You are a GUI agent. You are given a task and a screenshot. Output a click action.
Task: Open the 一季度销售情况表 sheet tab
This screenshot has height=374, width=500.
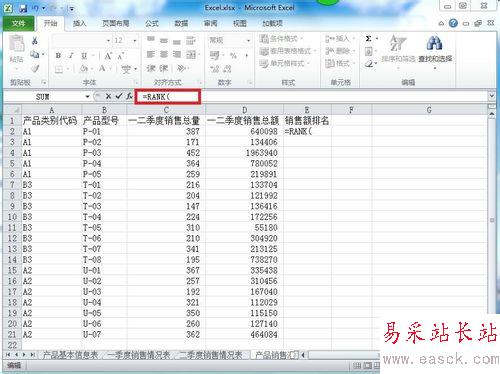(139, 355)
